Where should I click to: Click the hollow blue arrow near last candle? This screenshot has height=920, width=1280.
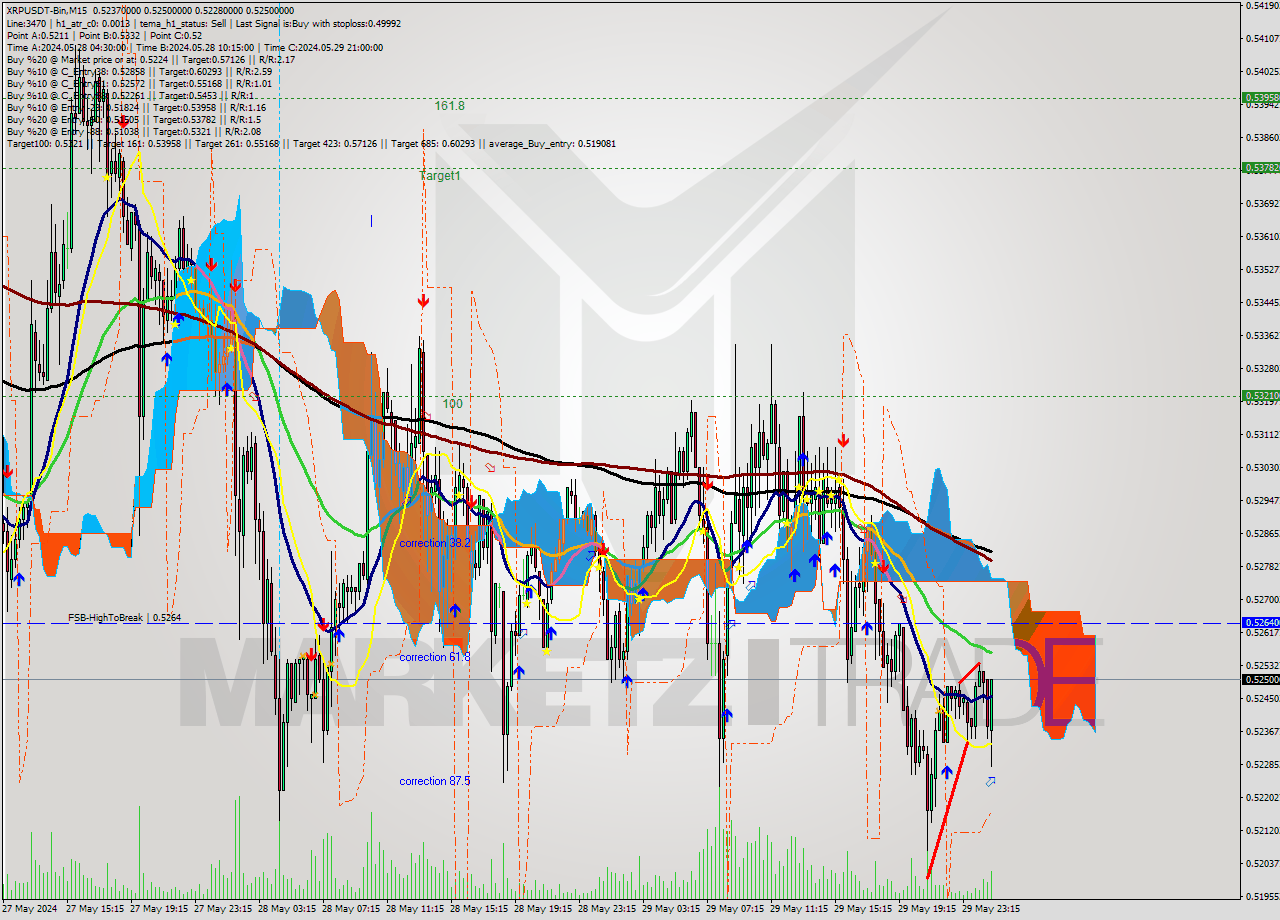pos(990,782)
